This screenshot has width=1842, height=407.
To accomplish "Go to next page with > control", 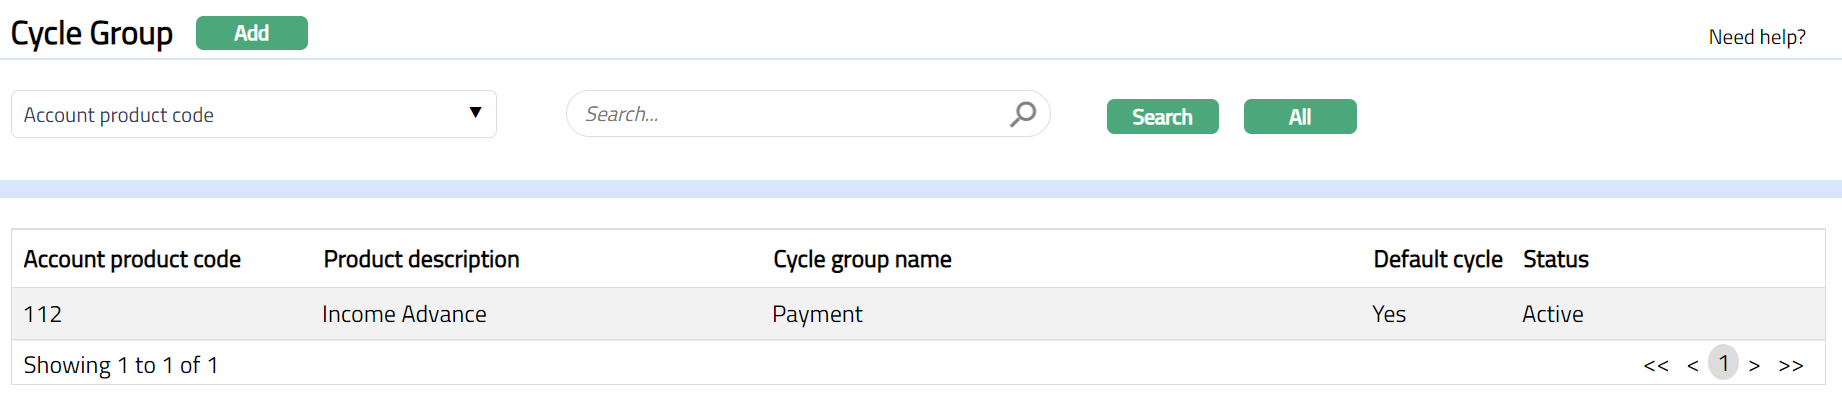I will [x=1754, y=366].
